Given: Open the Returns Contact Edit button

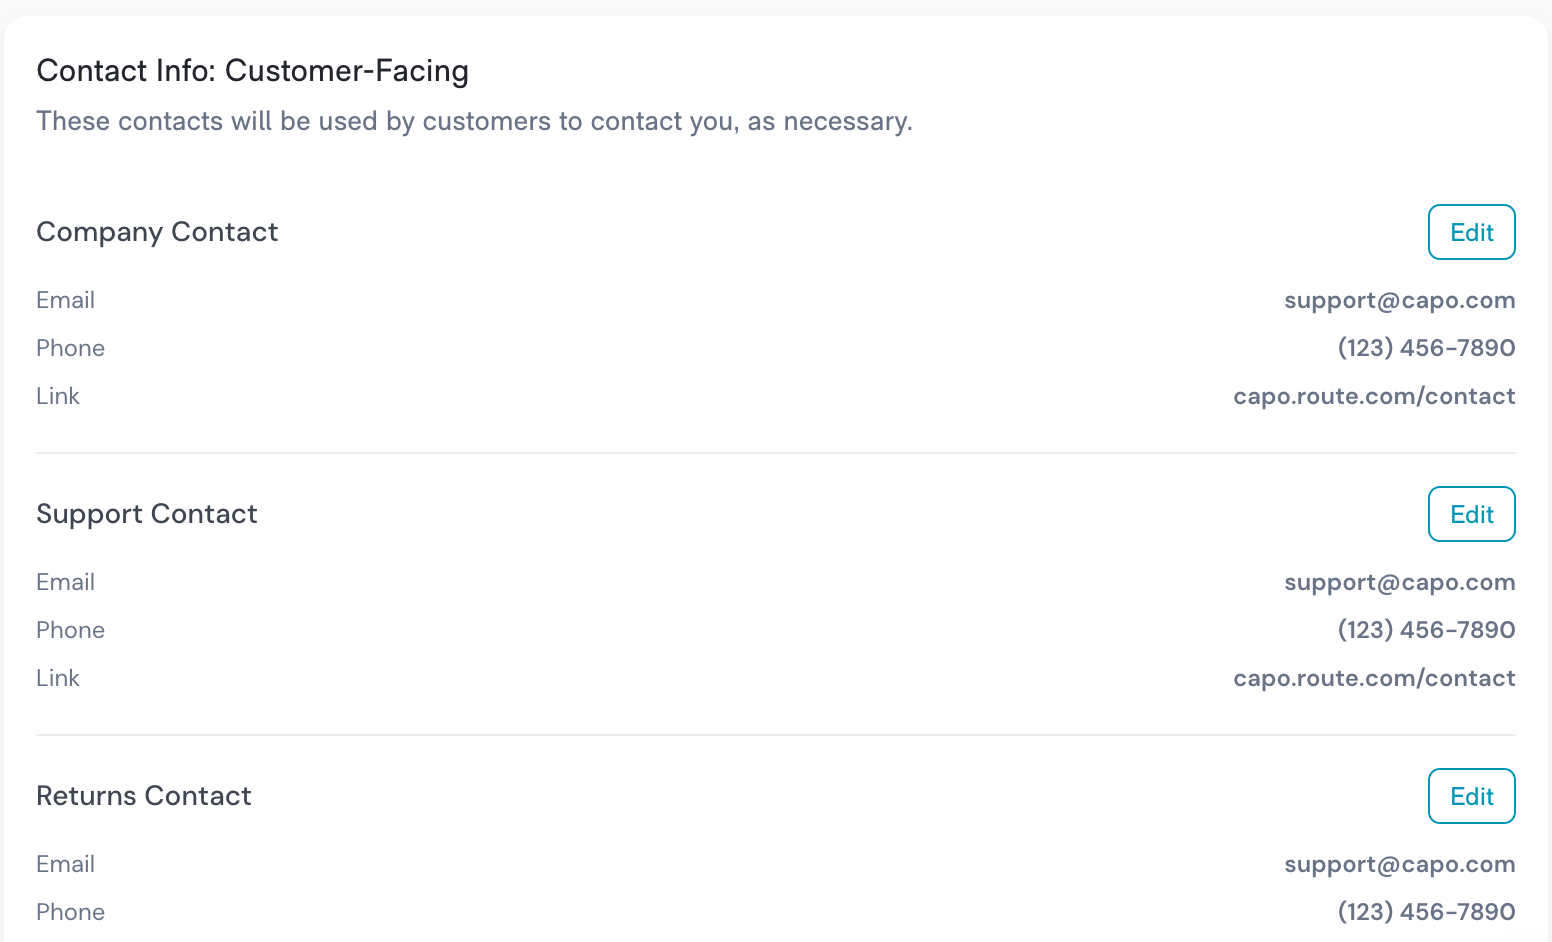Looking at the screenshot, I should pyautogui.click(x=1471, y=796).
